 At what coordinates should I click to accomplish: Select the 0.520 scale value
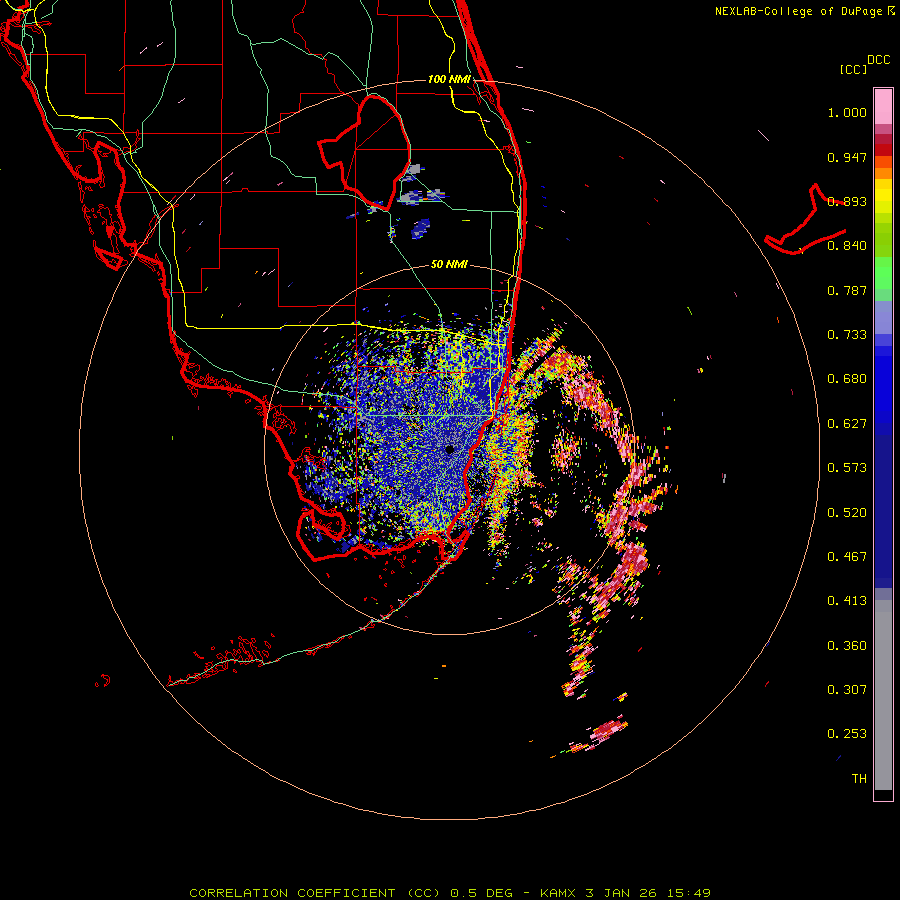[x=847, y=513]
